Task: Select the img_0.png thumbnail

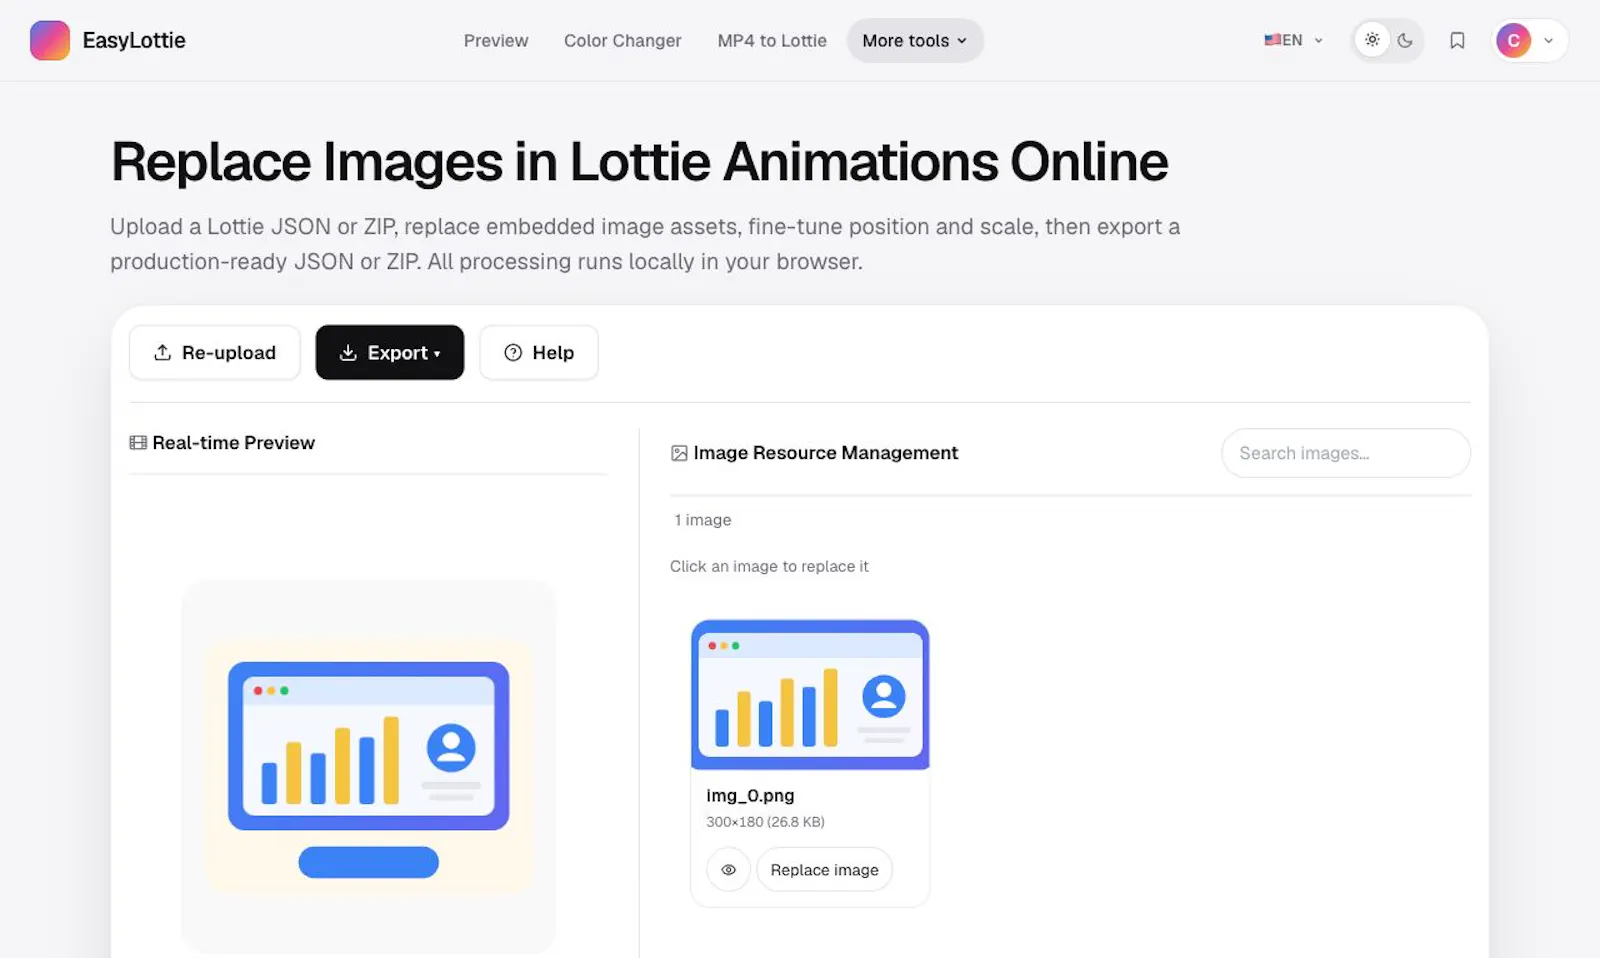Action: [810, 695]
